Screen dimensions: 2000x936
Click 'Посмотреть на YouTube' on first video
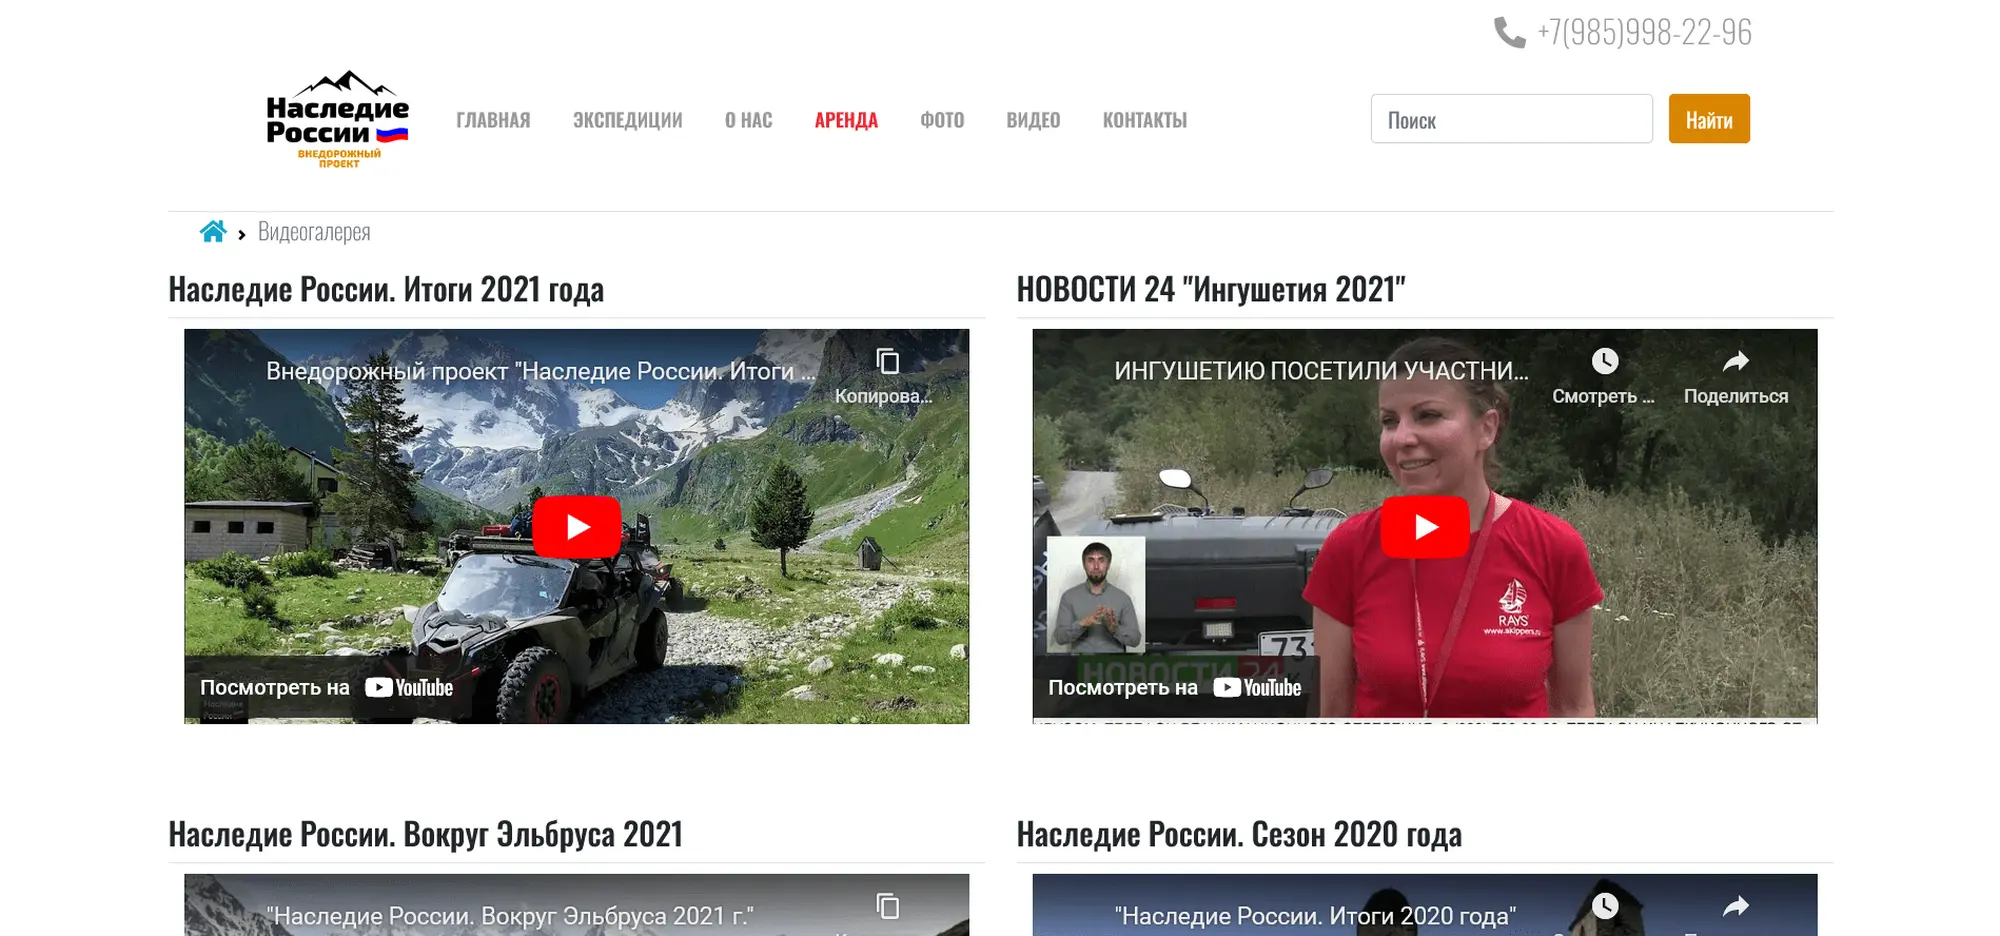point(326,688)
